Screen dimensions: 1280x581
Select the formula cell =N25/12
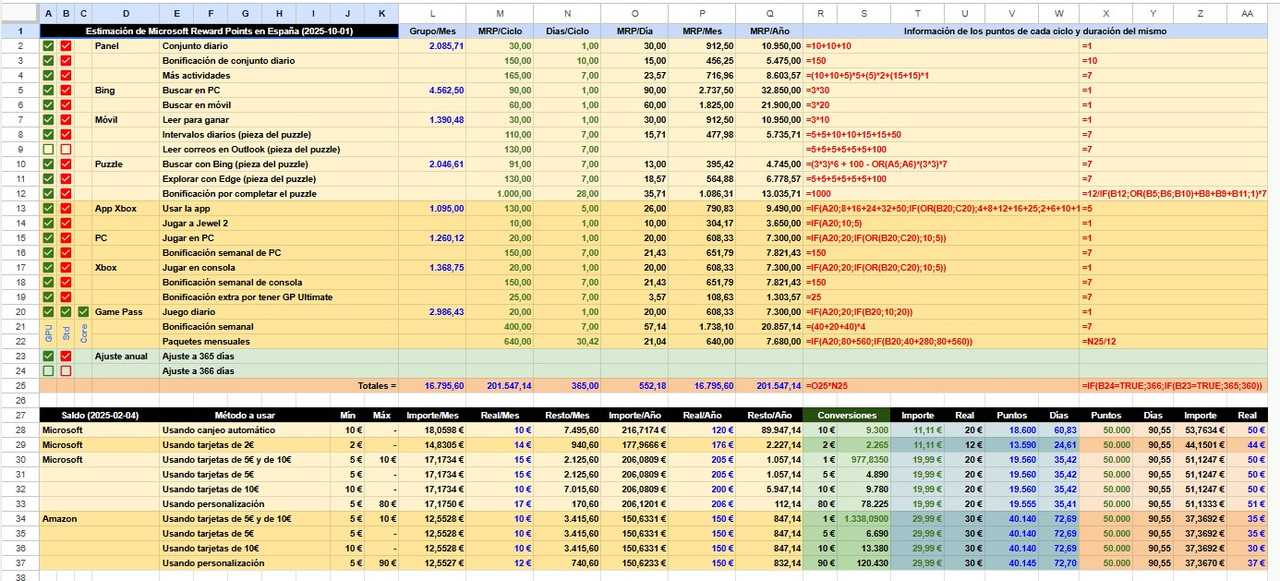pos(1174,341)
